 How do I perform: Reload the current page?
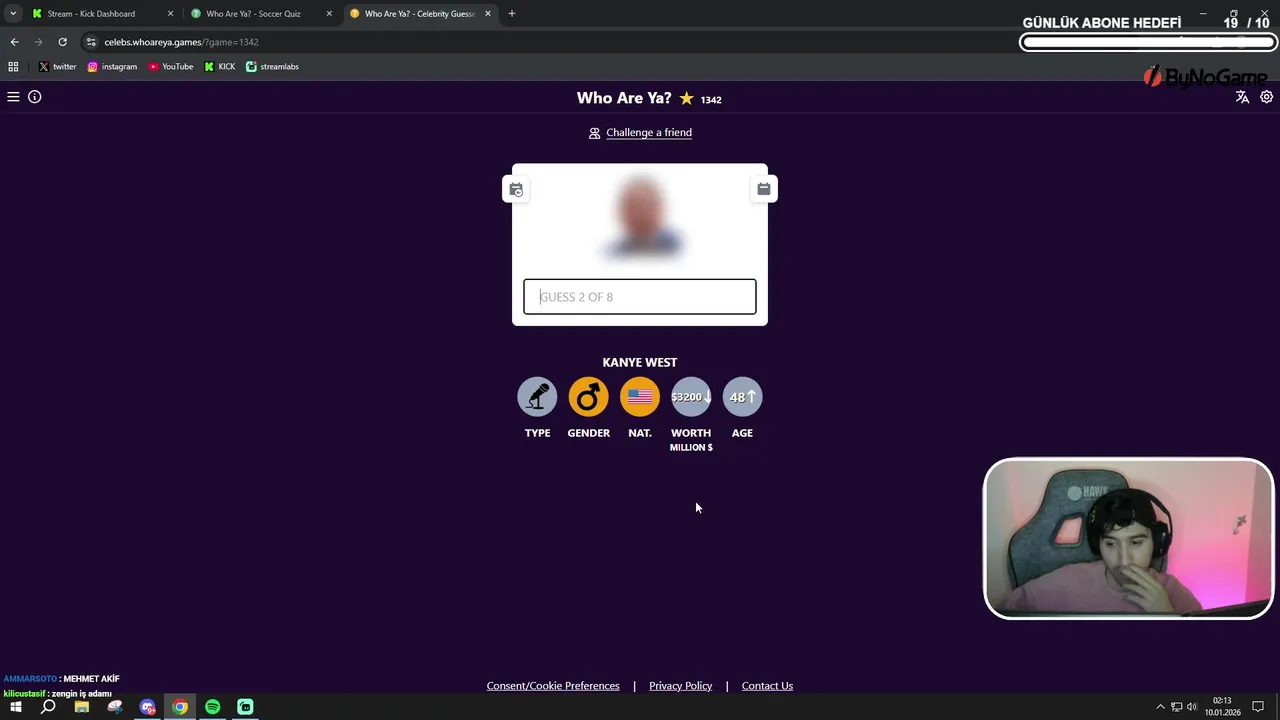62,42
